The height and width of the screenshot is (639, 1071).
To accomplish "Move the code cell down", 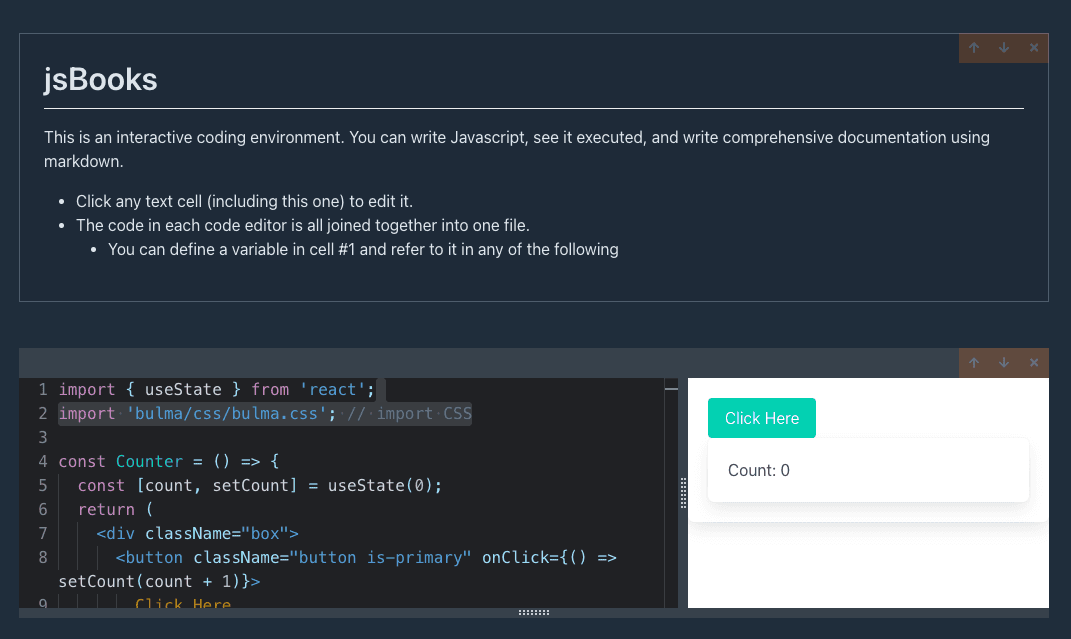I will click(1004, 363).
